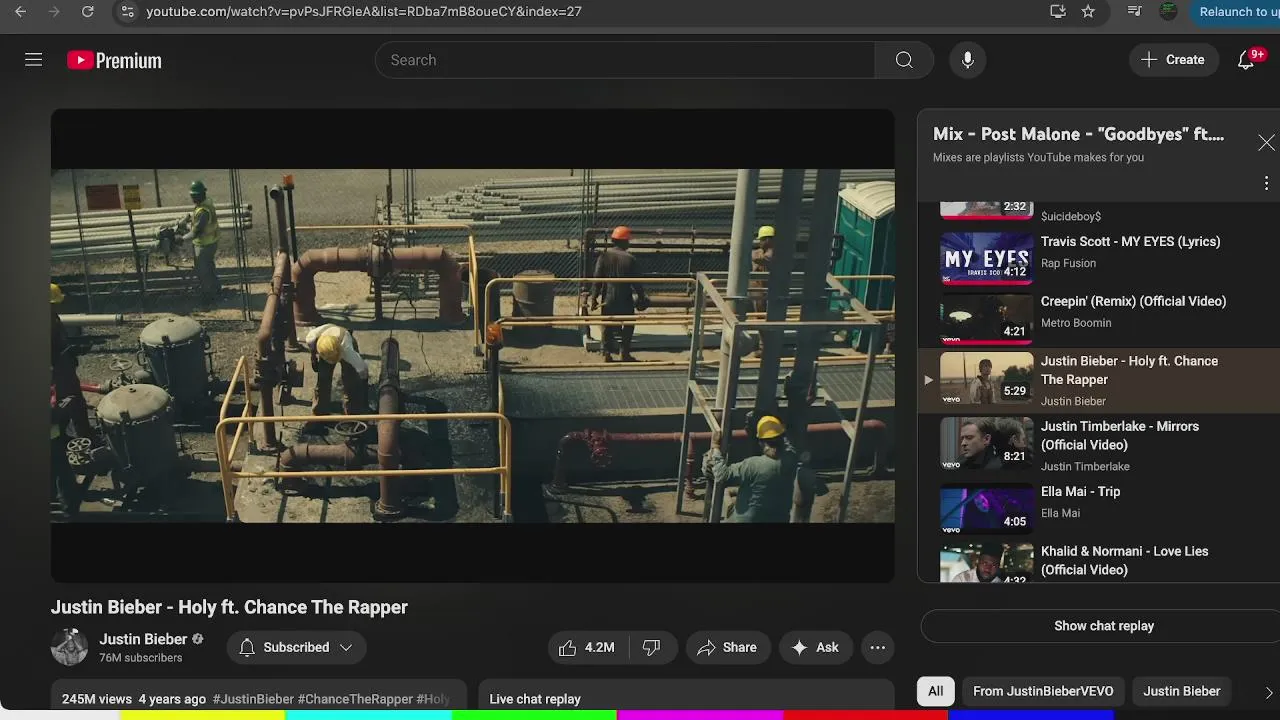
Task: Select the Justin Bieber filter chip
Action: 1182,691
